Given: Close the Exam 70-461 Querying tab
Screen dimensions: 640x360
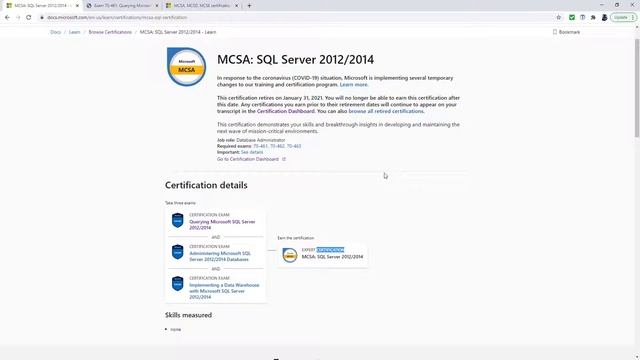Looking at the screenshot, I should 157,6.
